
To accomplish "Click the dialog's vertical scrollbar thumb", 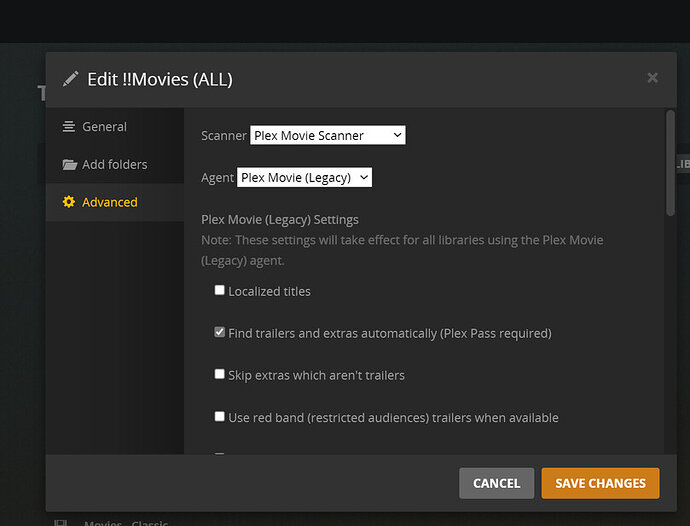I will click(670, 163).
